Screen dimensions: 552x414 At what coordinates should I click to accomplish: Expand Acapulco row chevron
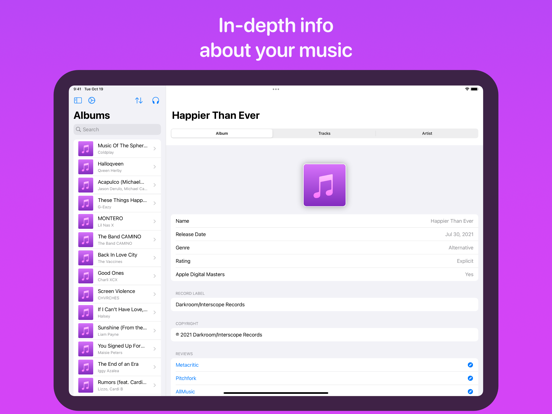(155, 185)
